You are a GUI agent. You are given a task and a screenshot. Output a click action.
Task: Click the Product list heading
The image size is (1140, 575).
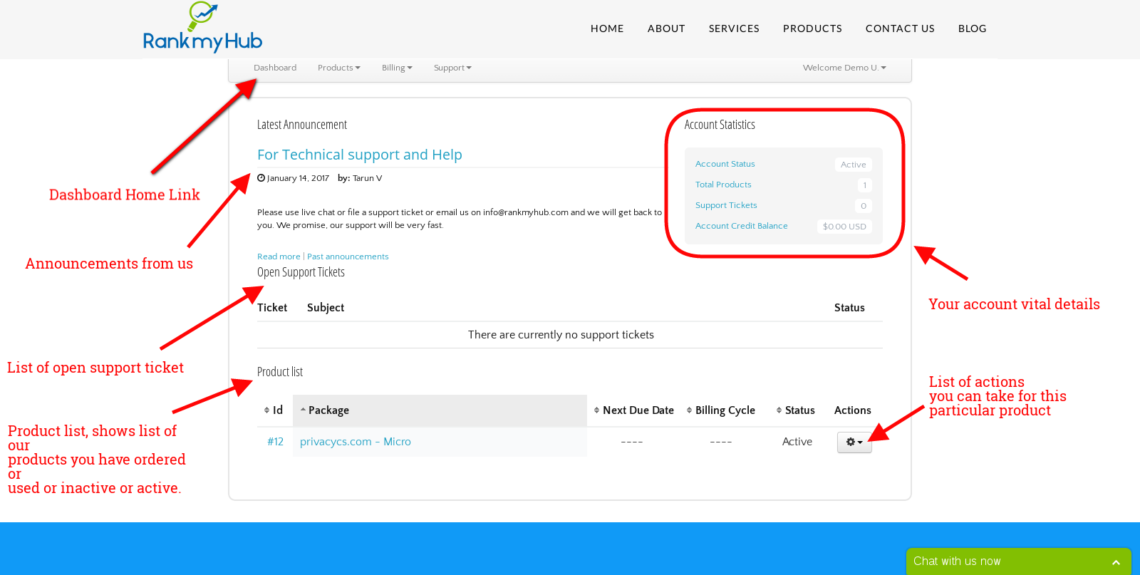280,371
